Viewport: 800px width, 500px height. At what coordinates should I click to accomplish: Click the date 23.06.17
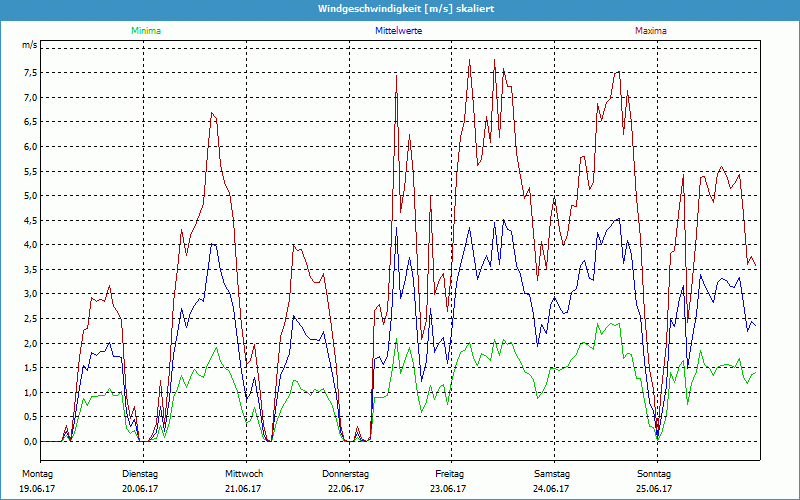coord(448,489)
